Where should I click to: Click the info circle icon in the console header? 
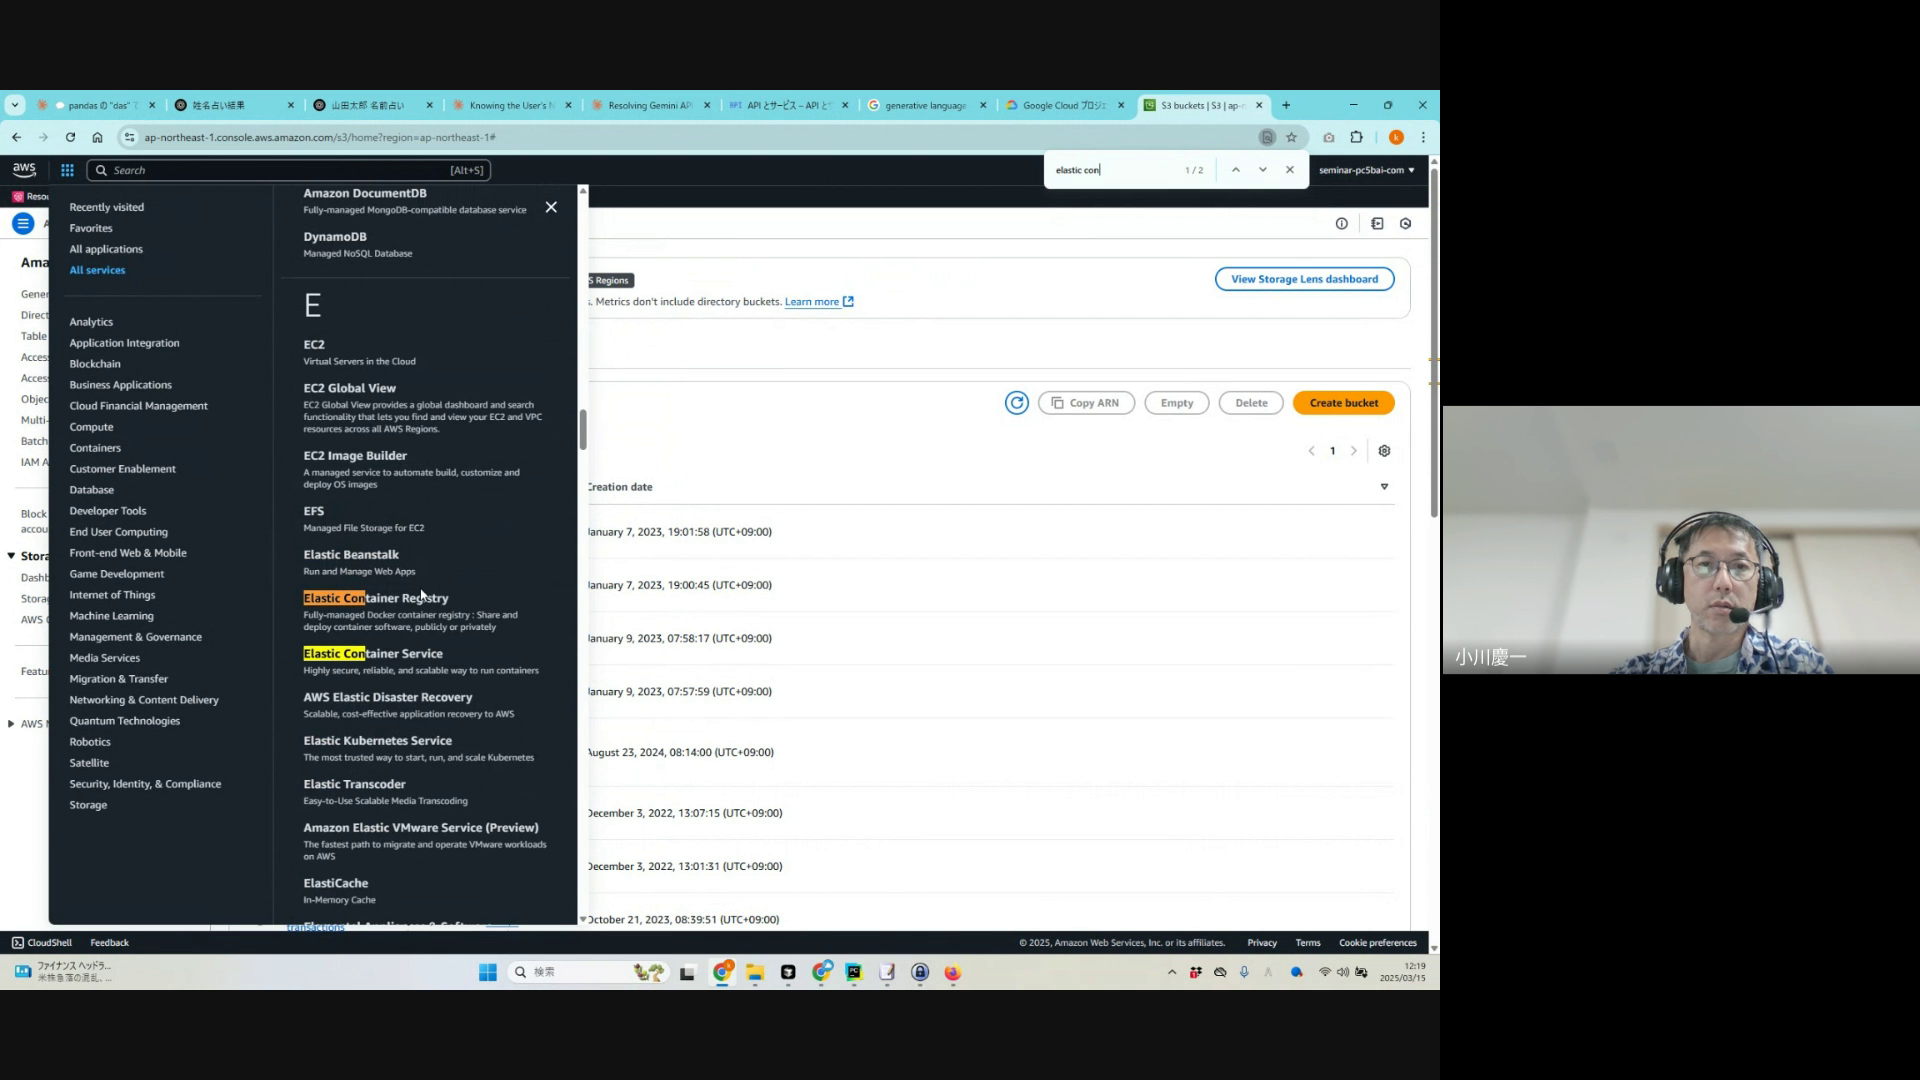pyautogui.click(x=1341, y=224)
